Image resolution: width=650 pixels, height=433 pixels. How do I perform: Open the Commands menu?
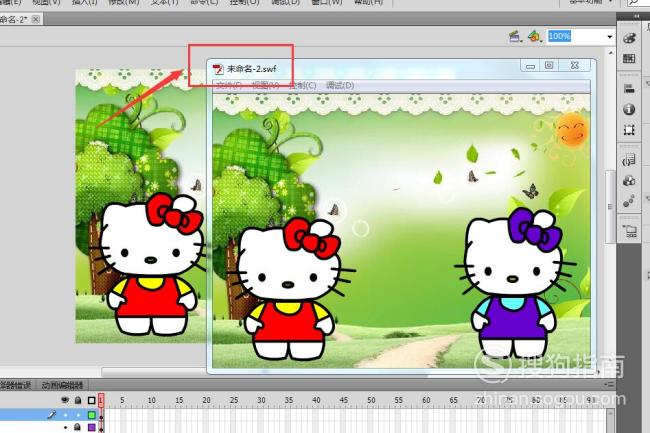(204, 2)
